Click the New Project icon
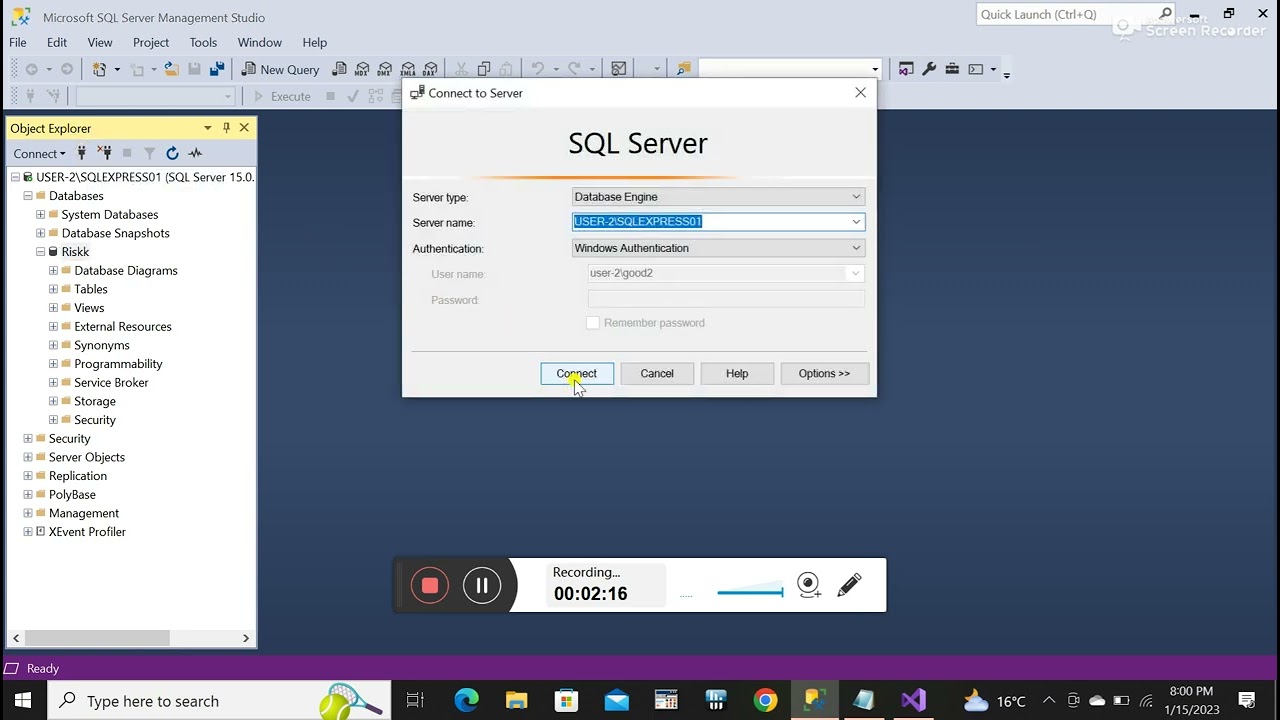Screen dimensions: 1280x720 (99, 69)
